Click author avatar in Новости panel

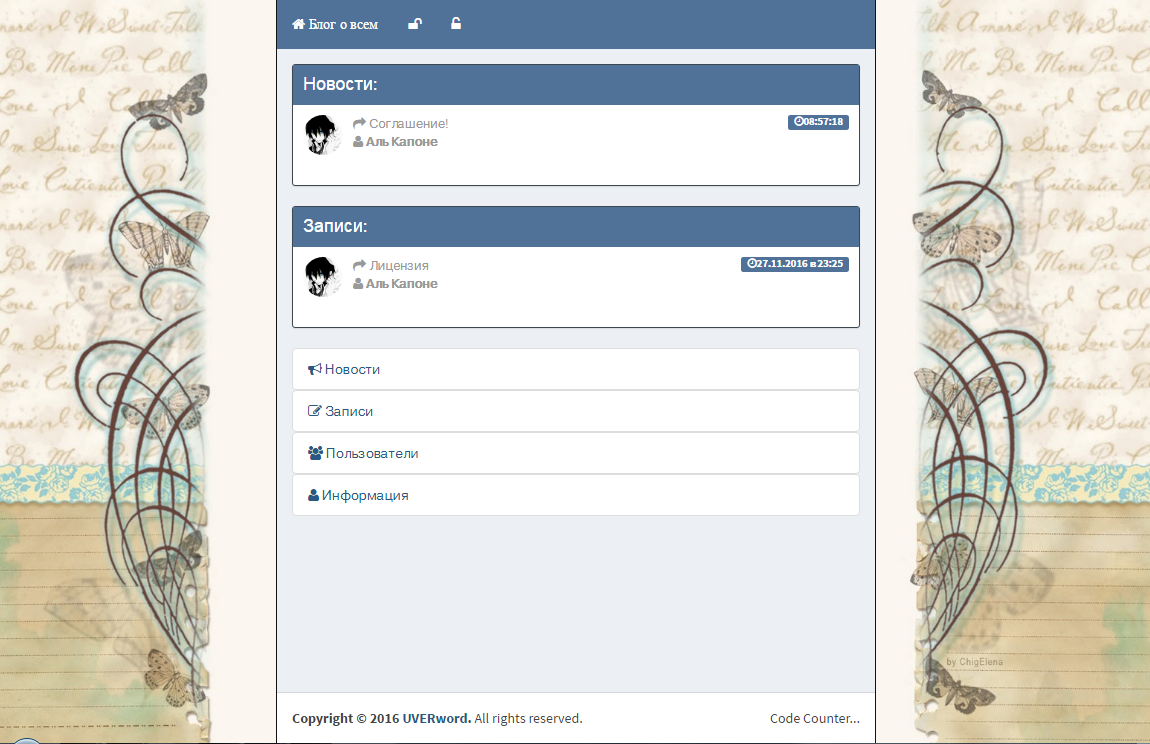[x=322, y=134]
